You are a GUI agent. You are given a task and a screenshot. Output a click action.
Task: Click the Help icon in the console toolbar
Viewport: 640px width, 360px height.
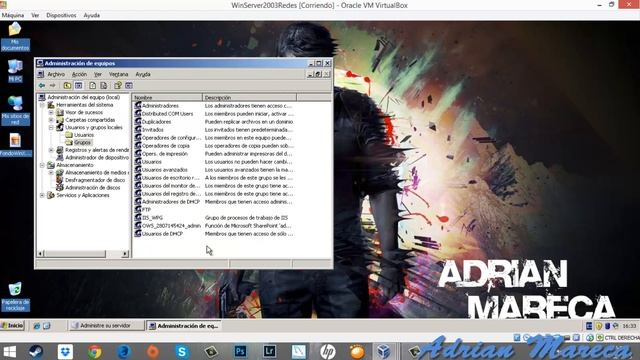pos(118,85)
